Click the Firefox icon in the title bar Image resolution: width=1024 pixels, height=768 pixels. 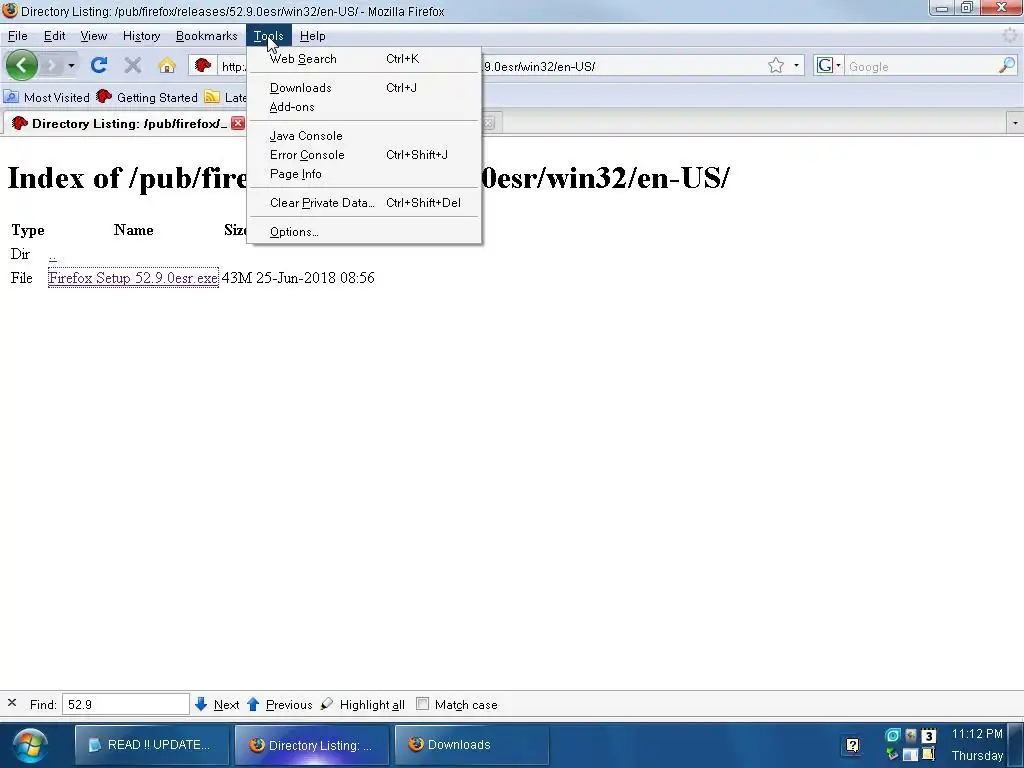10,11
